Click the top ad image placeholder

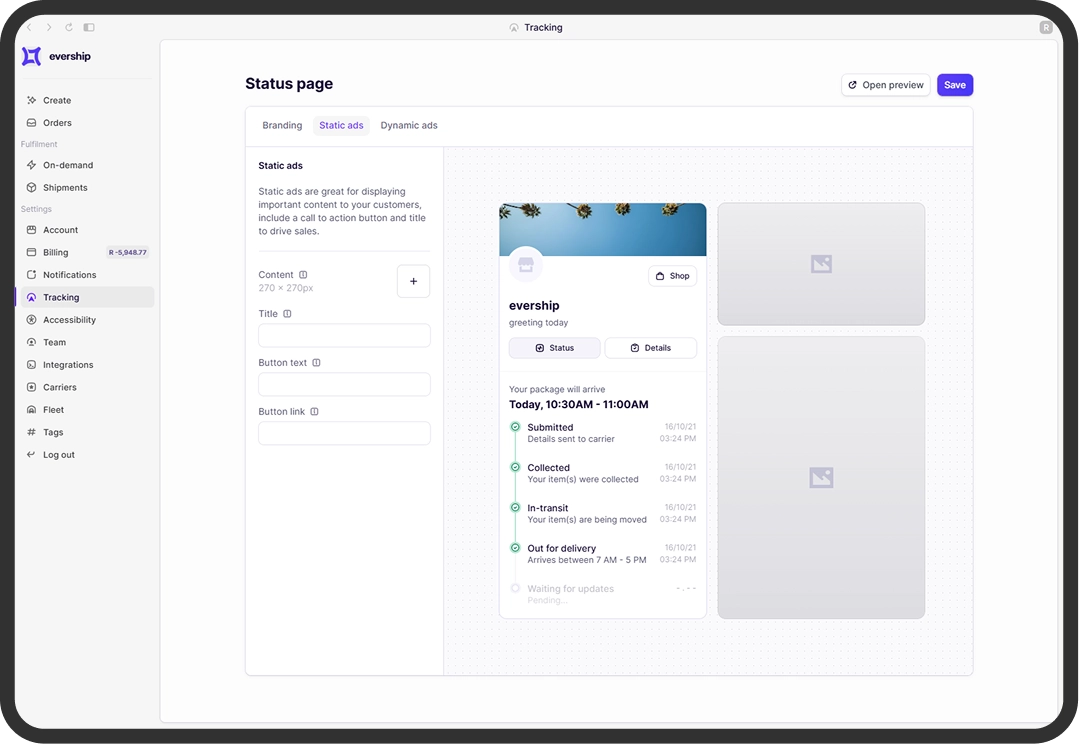click(821, 264)
